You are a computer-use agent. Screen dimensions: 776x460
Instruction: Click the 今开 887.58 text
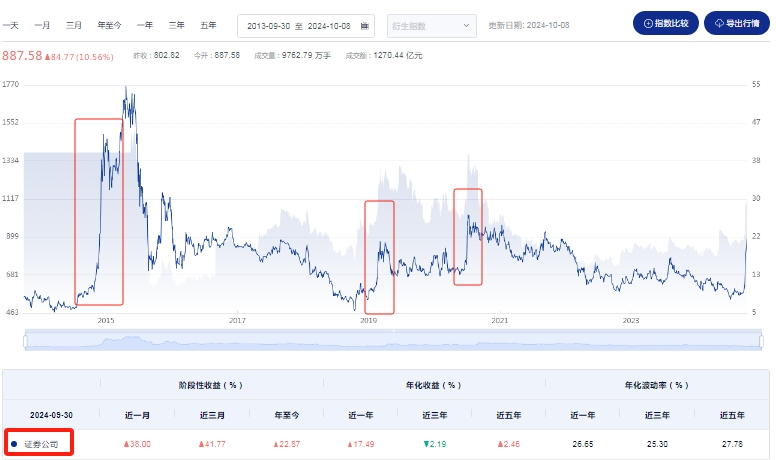217,55
